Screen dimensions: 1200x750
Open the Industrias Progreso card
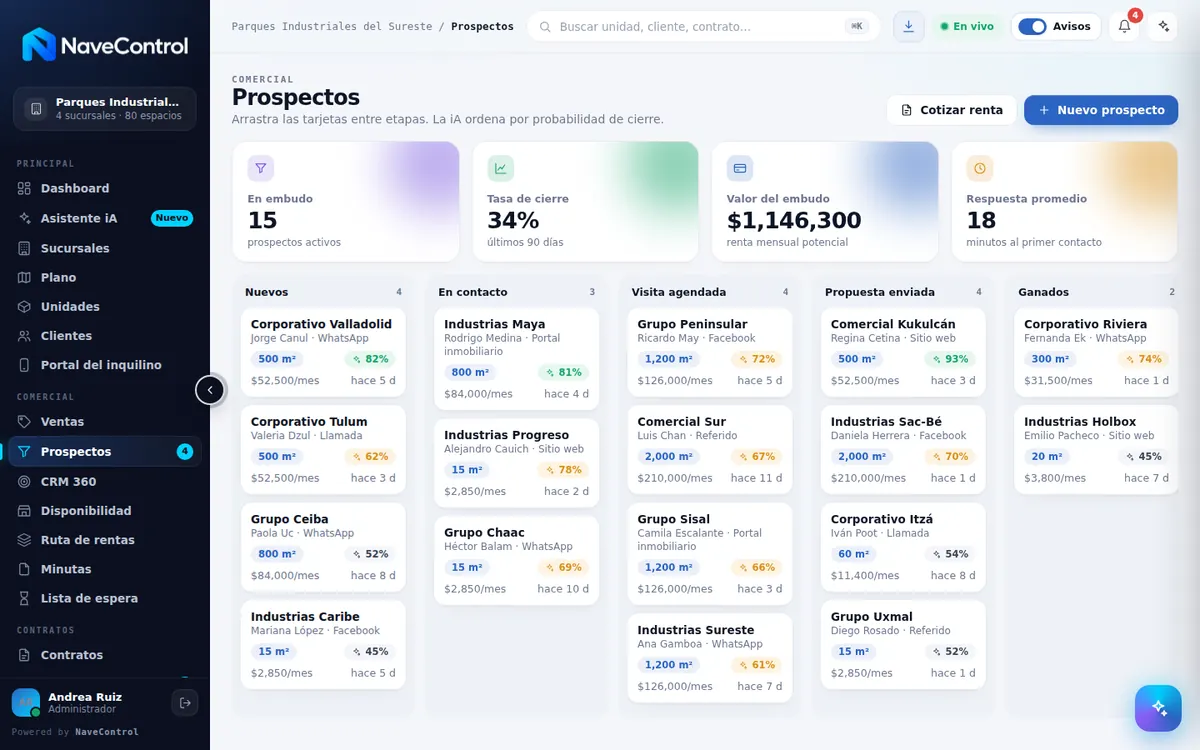point(516,464)
